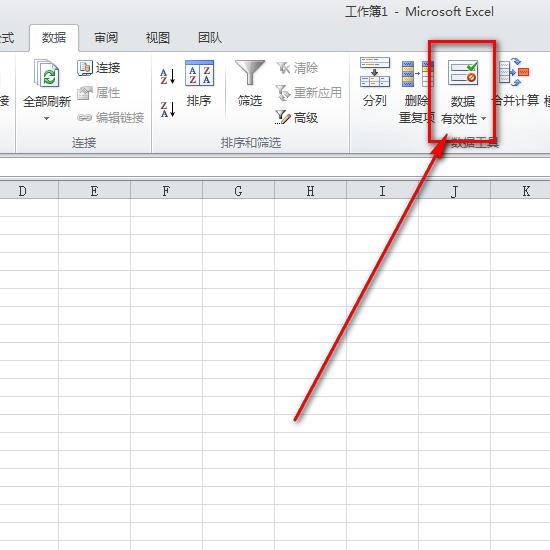Click the Refresh All (全部刷新) icon
The width and height of the screenshot is (550, 550).
47,73
